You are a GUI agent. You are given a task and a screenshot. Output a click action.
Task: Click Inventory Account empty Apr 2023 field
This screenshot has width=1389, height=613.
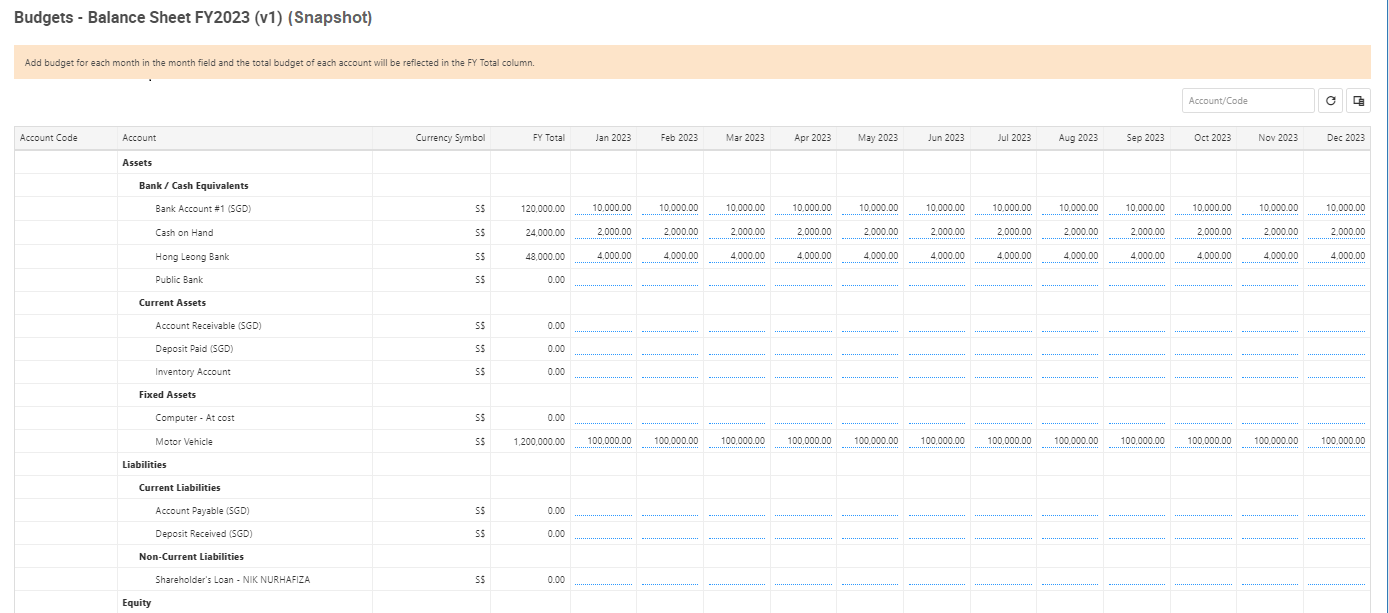click(x=803, y=371)
